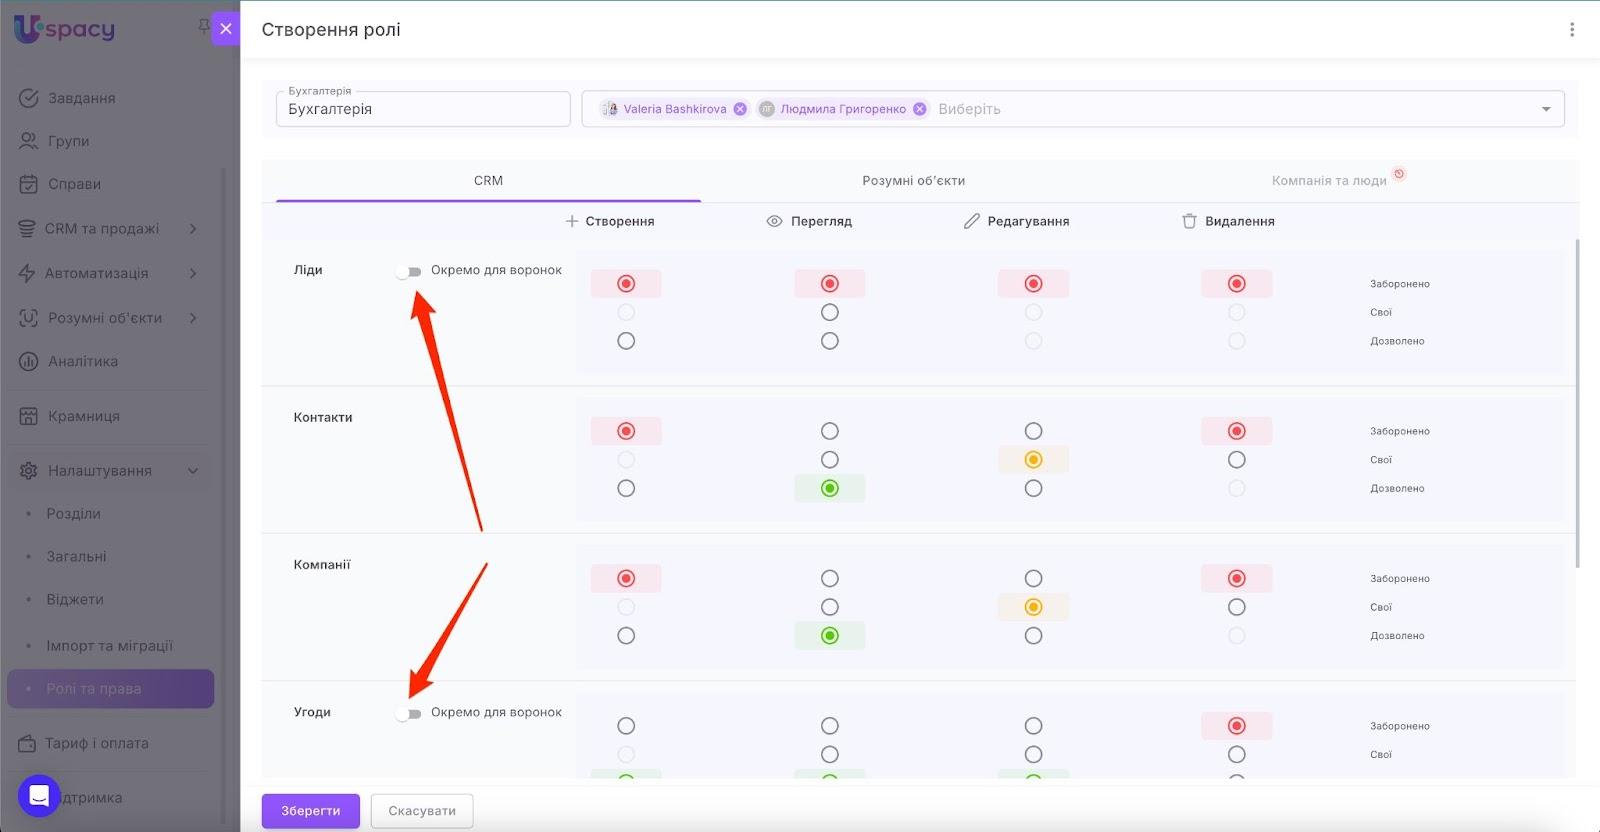This screenshot has height=832, width=1600.
Task: Click the role name input field
Action: point(422,109)
